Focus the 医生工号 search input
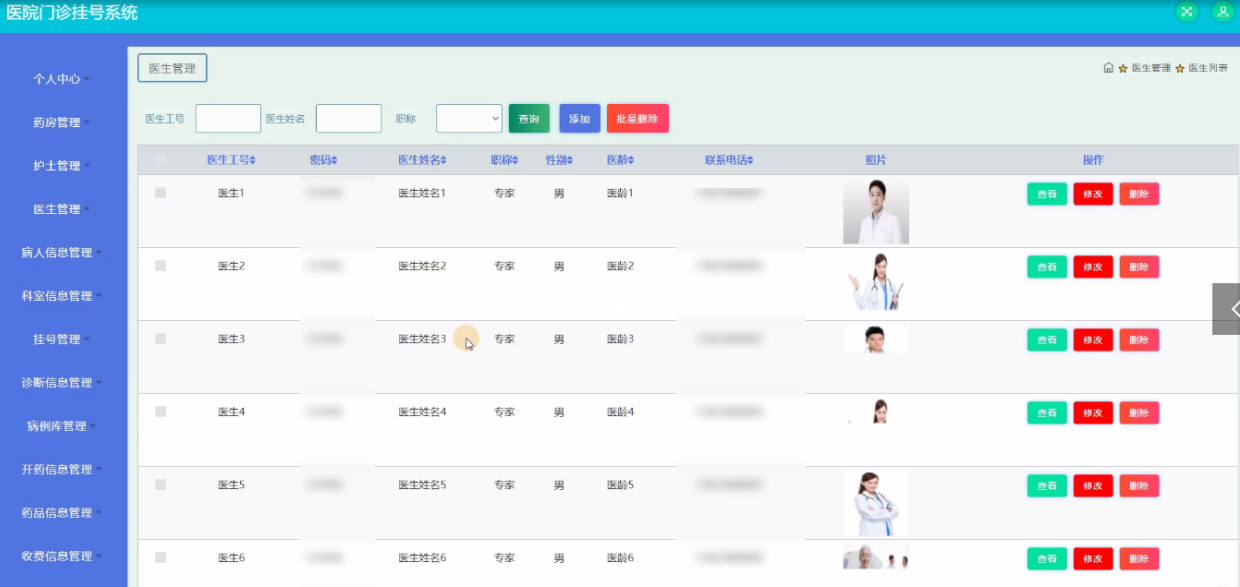This screenshot has width=1240, height=587. pyautogui.click(x=228, y=118)
